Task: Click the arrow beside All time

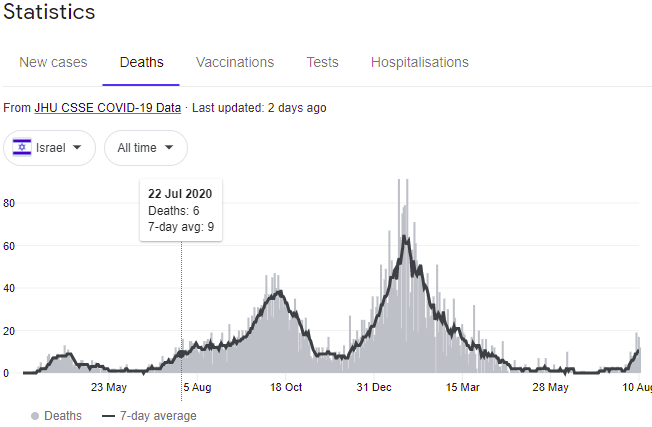Action: point(169,148)
